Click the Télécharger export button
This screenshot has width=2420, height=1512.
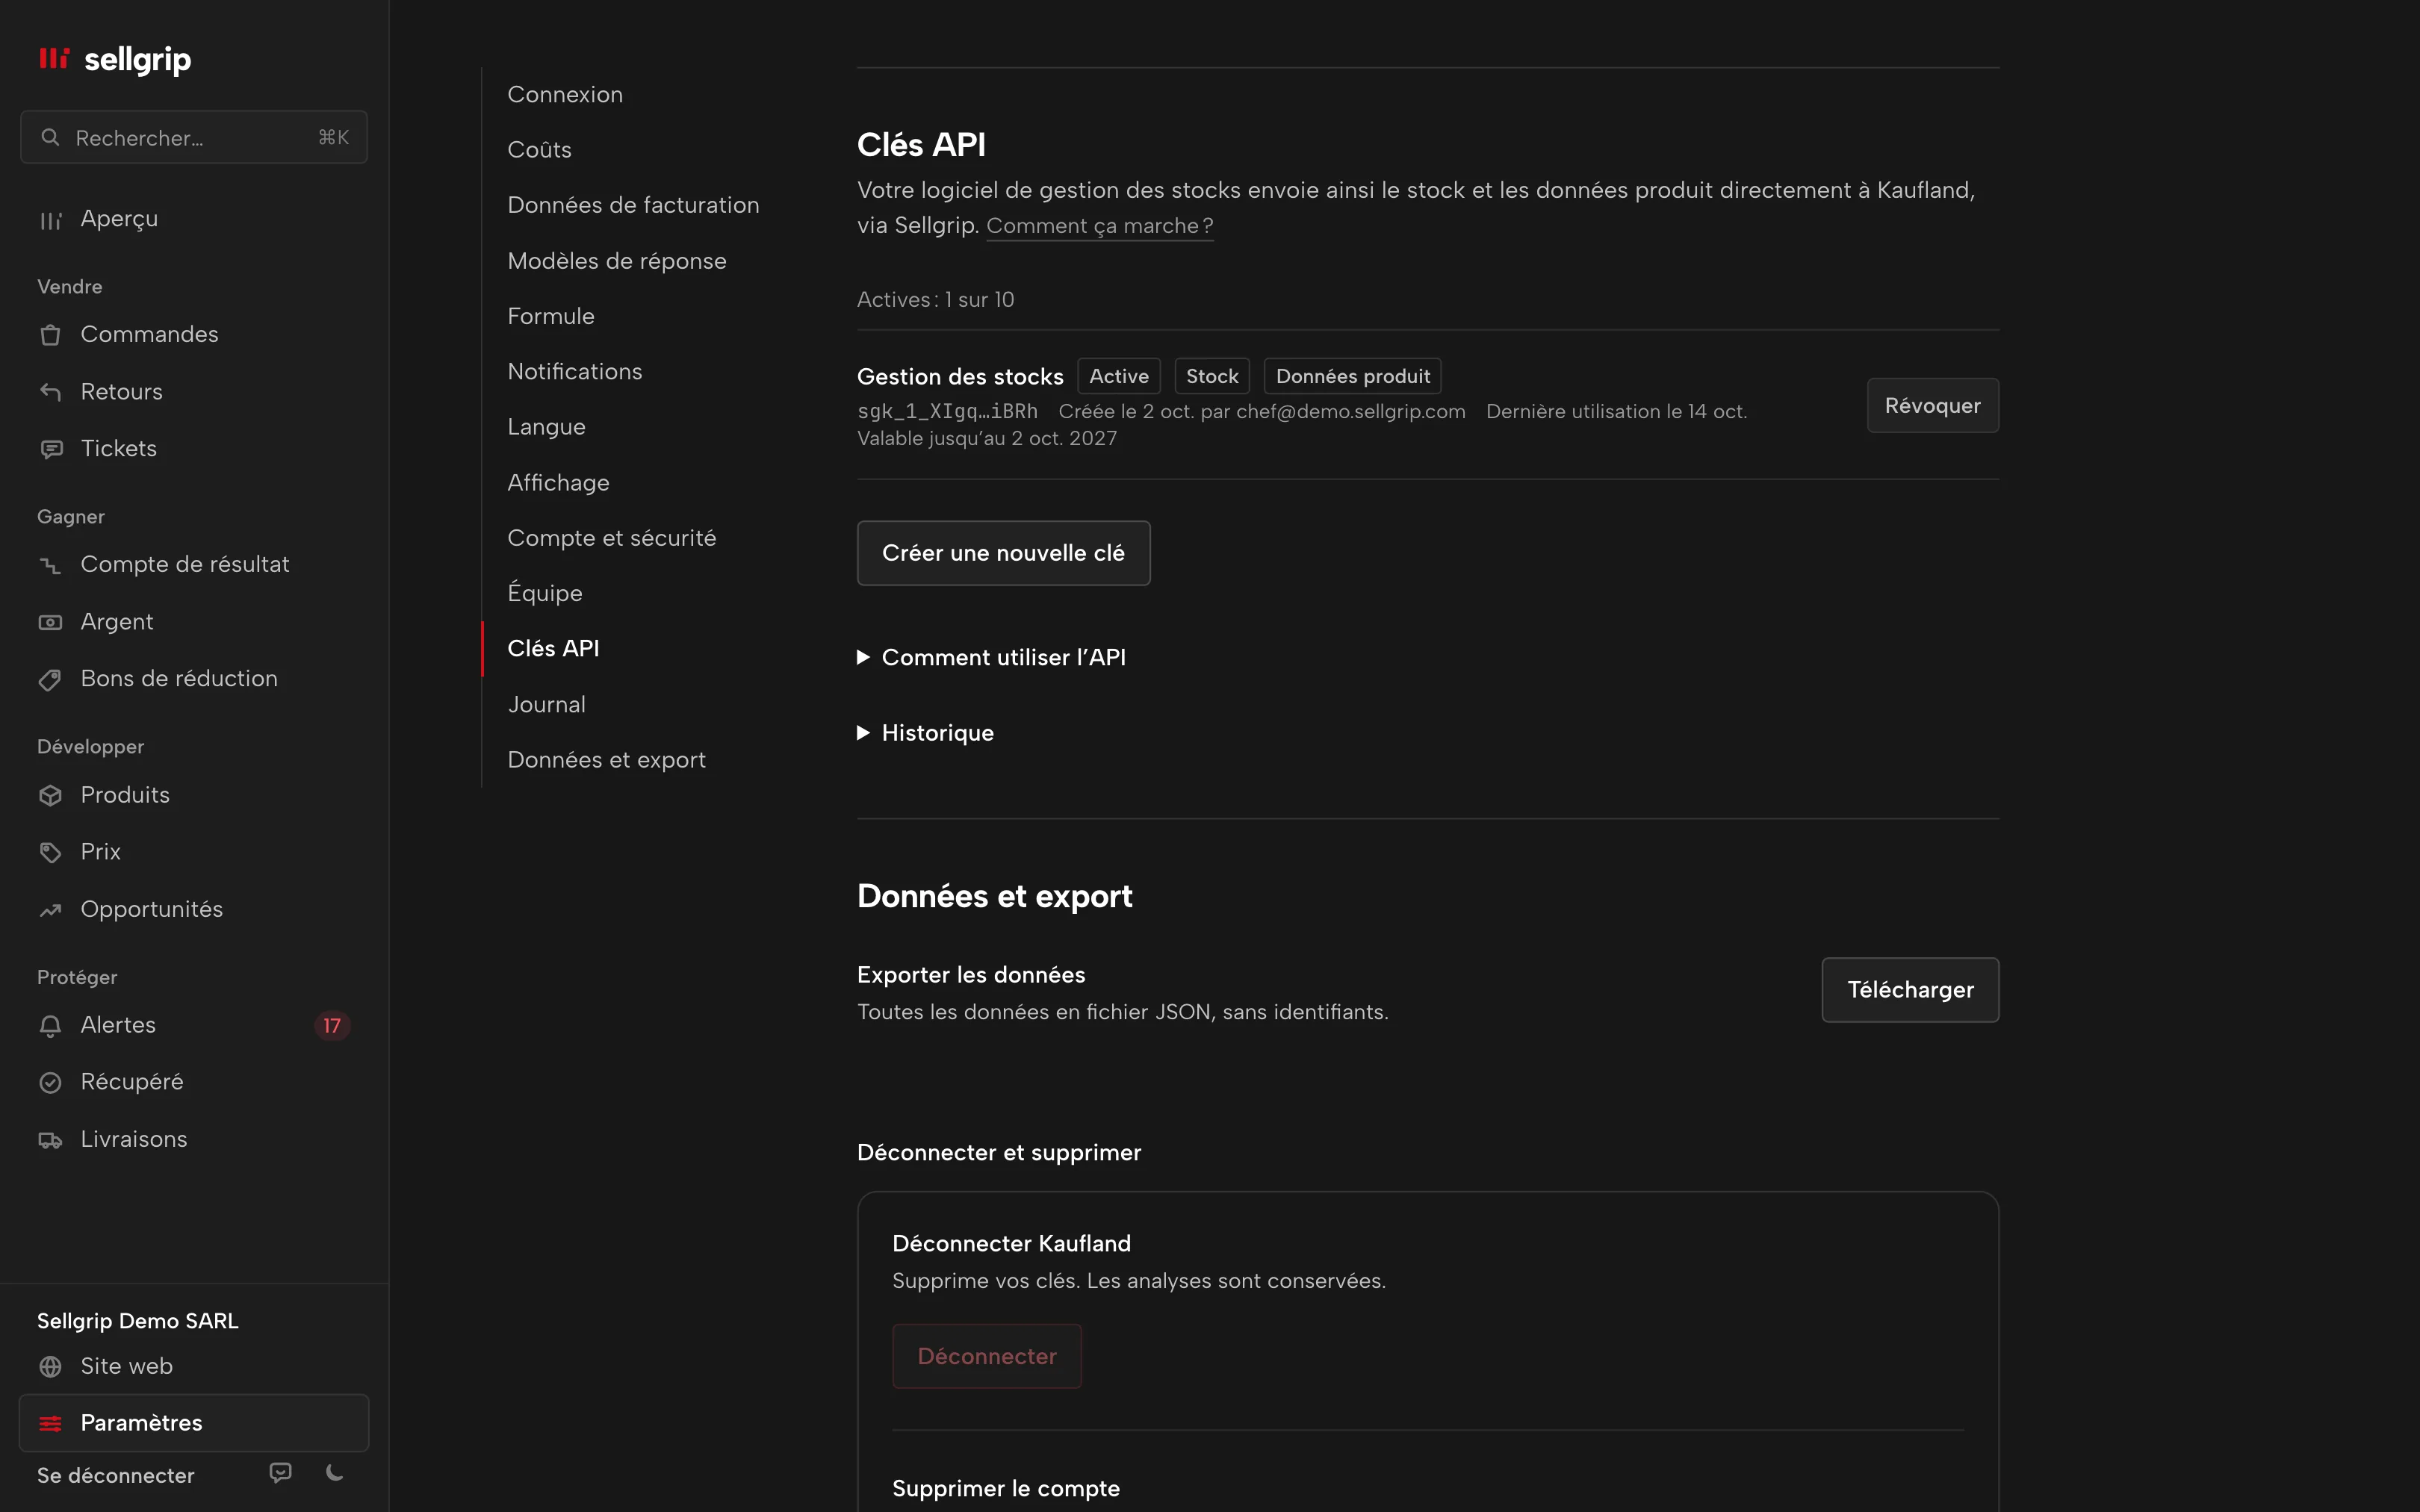1910,990
